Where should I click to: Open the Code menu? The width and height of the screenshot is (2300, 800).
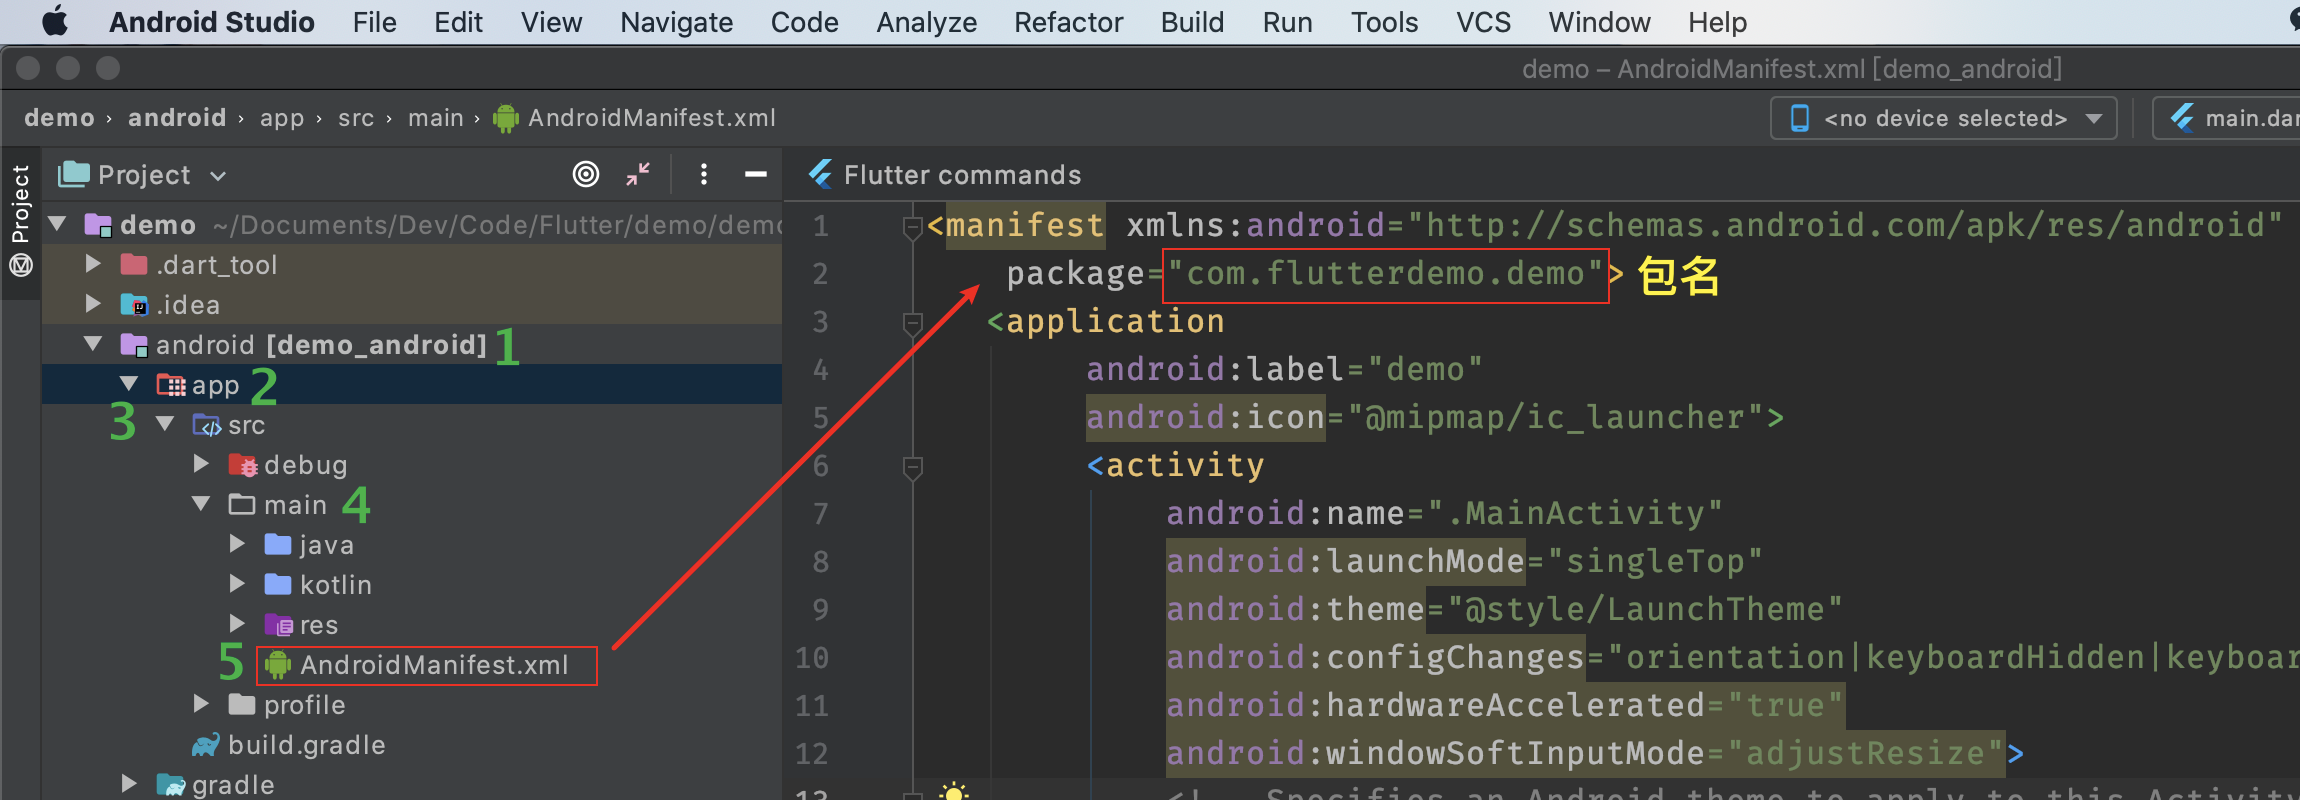click(x=804, y=22)
